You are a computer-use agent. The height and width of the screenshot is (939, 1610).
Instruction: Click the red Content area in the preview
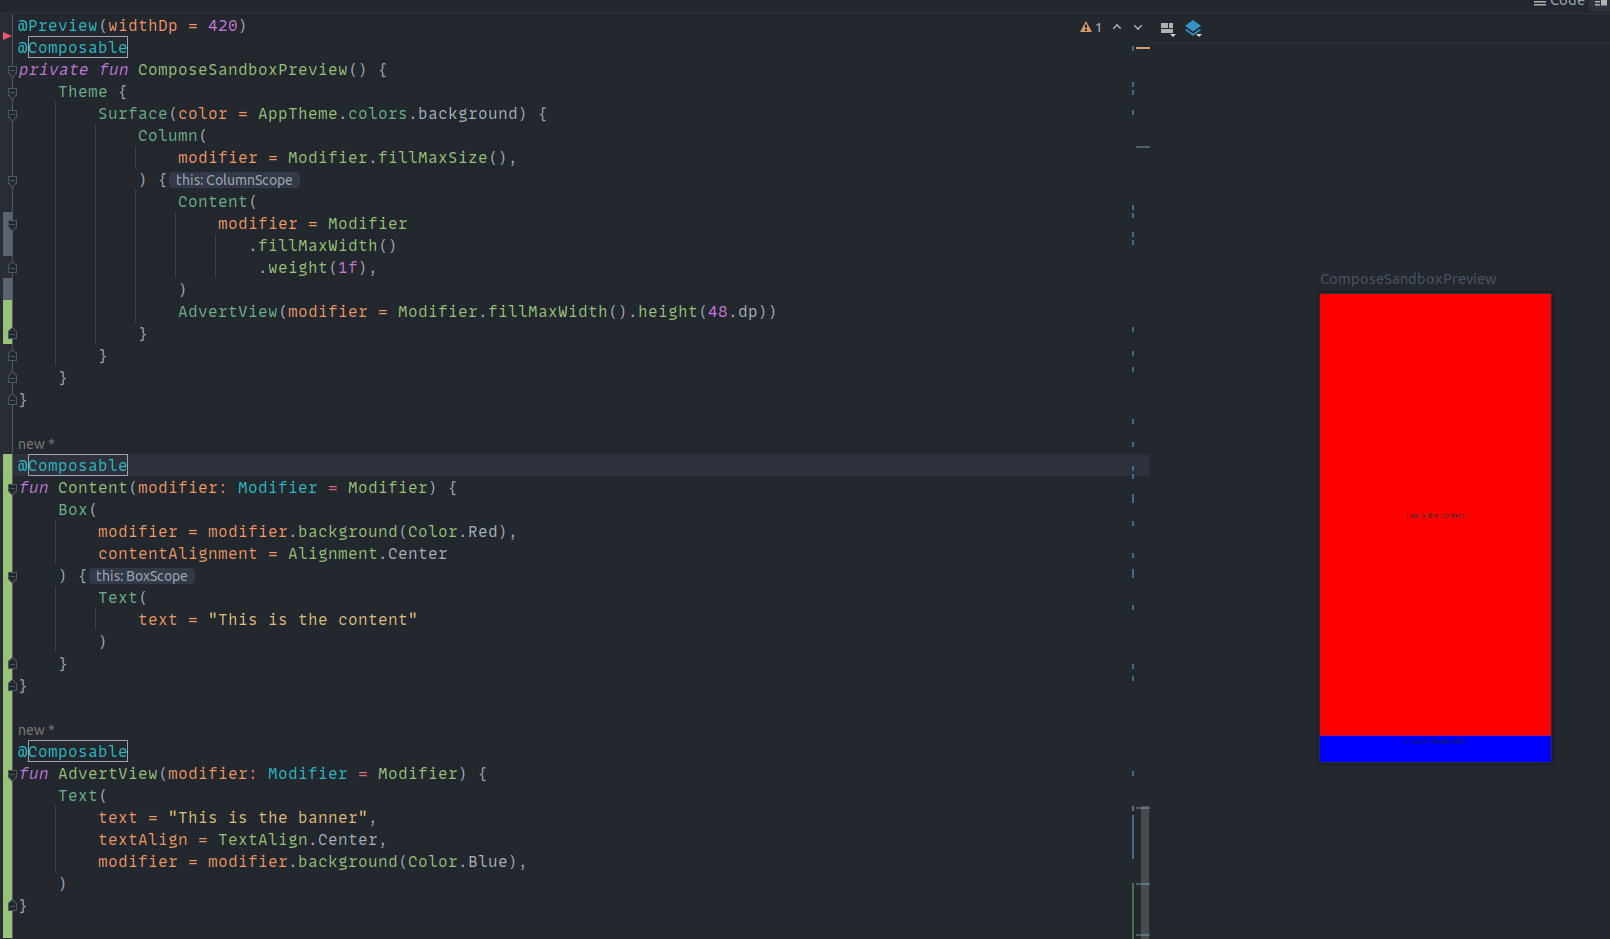[x=1435, y=514]
